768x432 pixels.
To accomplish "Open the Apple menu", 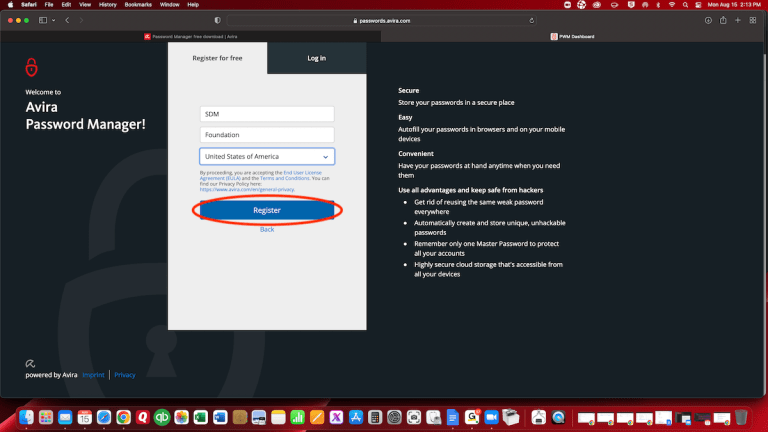I will [10, 4].
